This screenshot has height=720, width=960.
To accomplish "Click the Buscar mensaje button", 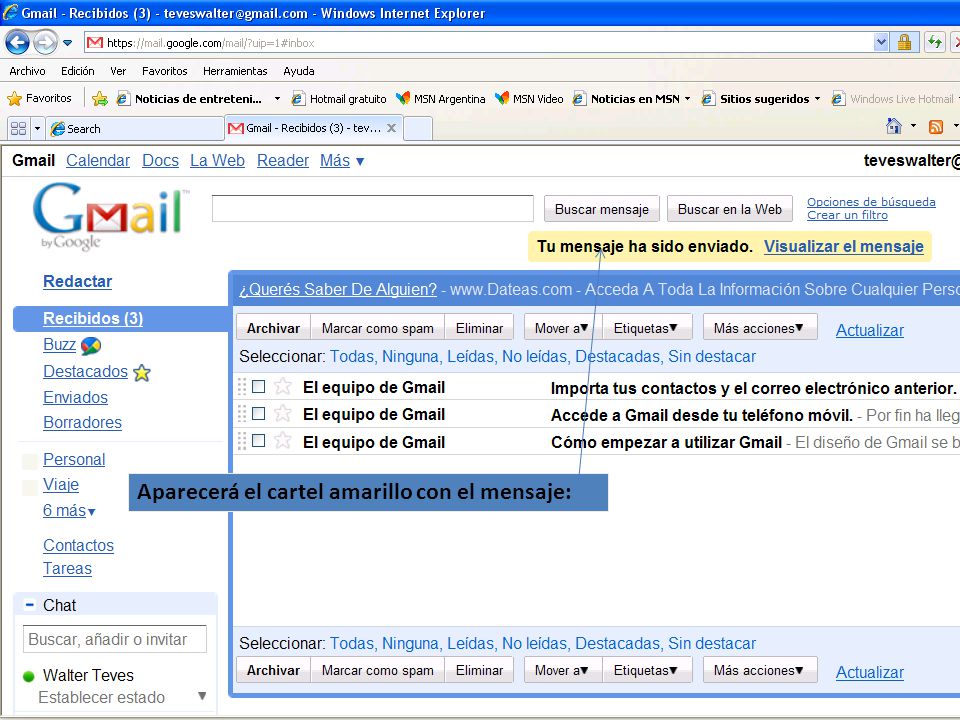I will tap(601, 209).
